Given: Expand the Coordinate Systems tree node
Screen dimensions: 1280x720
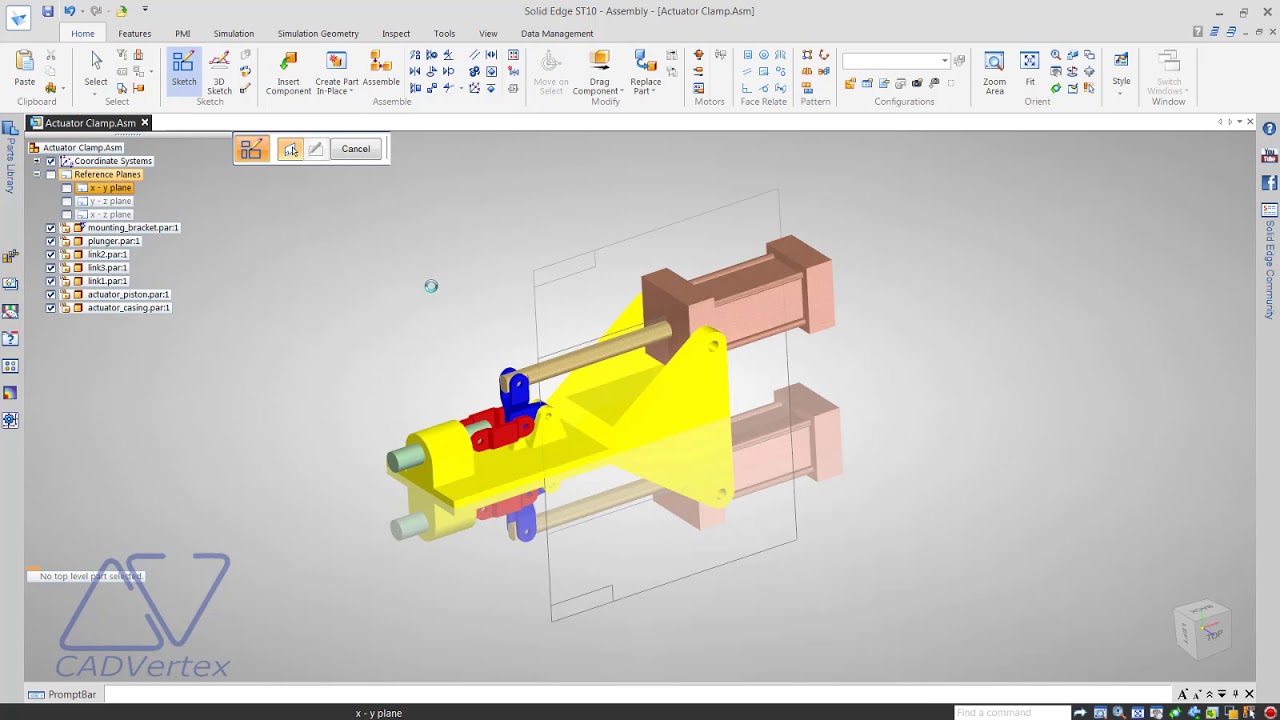Looking at the screenshot, I should [37, 161].
